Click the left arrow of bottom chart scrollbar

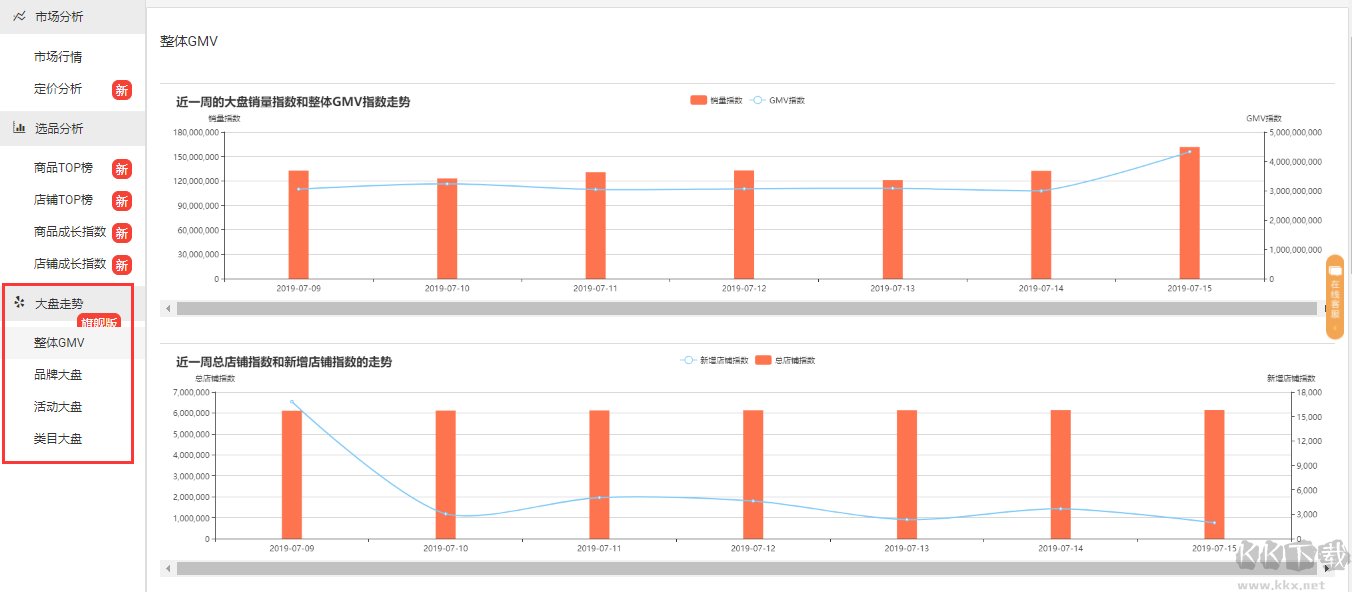tap(168, 569)
